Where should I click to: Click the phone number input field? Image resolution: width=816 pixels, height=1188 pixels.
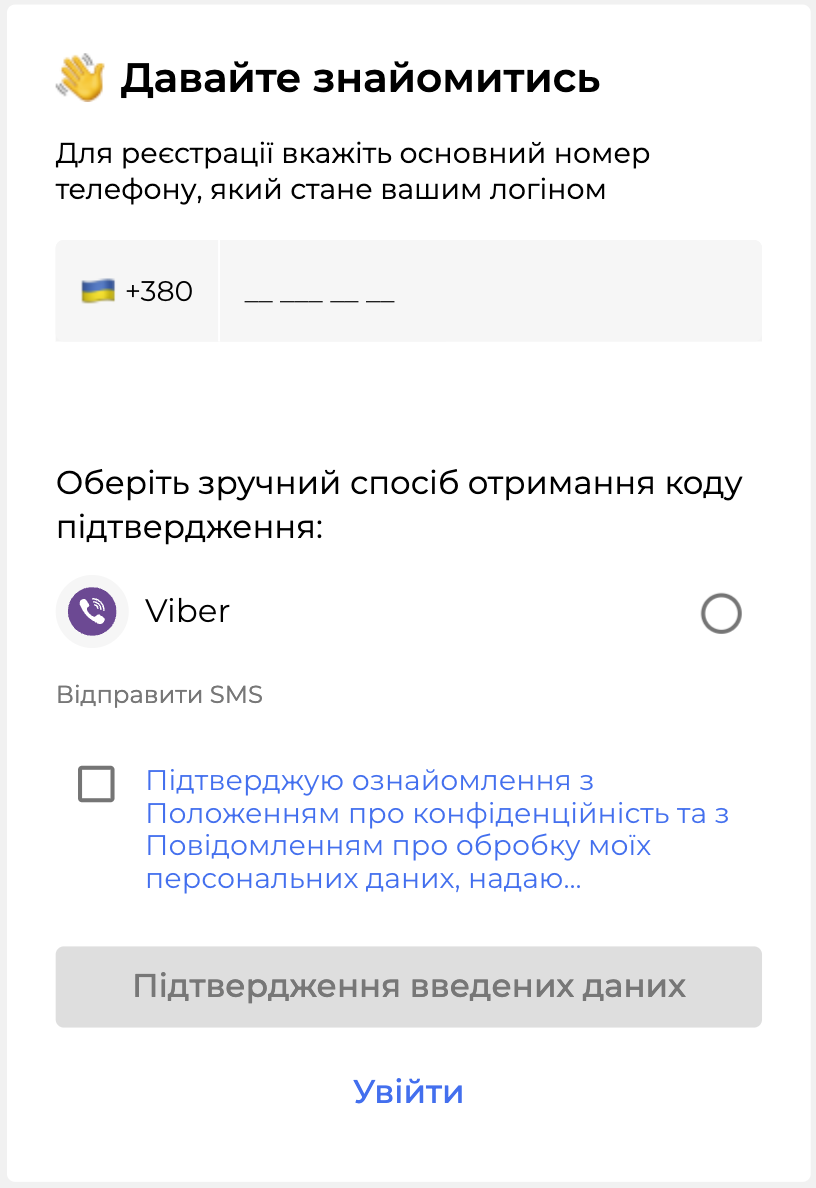coord(490,291)
